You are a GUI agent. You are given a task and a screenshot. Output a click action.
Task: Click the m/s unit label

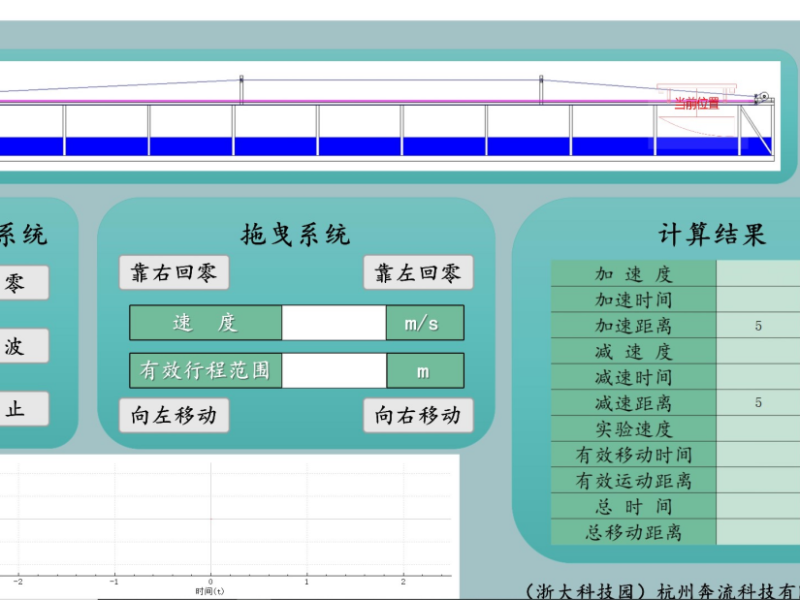425,322
